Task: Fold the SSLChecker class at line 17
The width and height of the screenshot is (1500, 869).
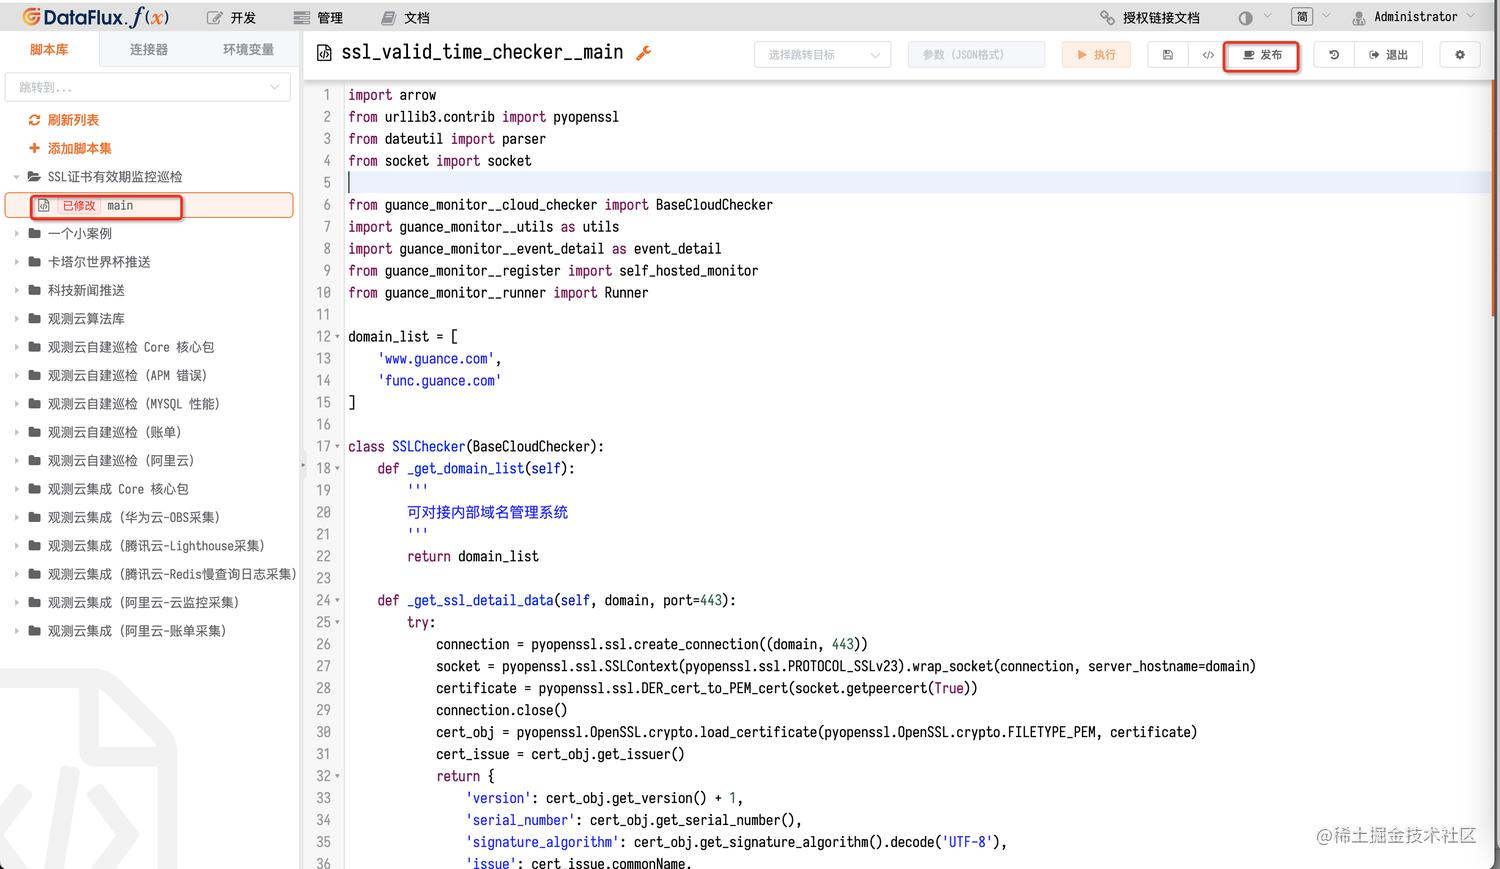Action: tap(338, 447)
